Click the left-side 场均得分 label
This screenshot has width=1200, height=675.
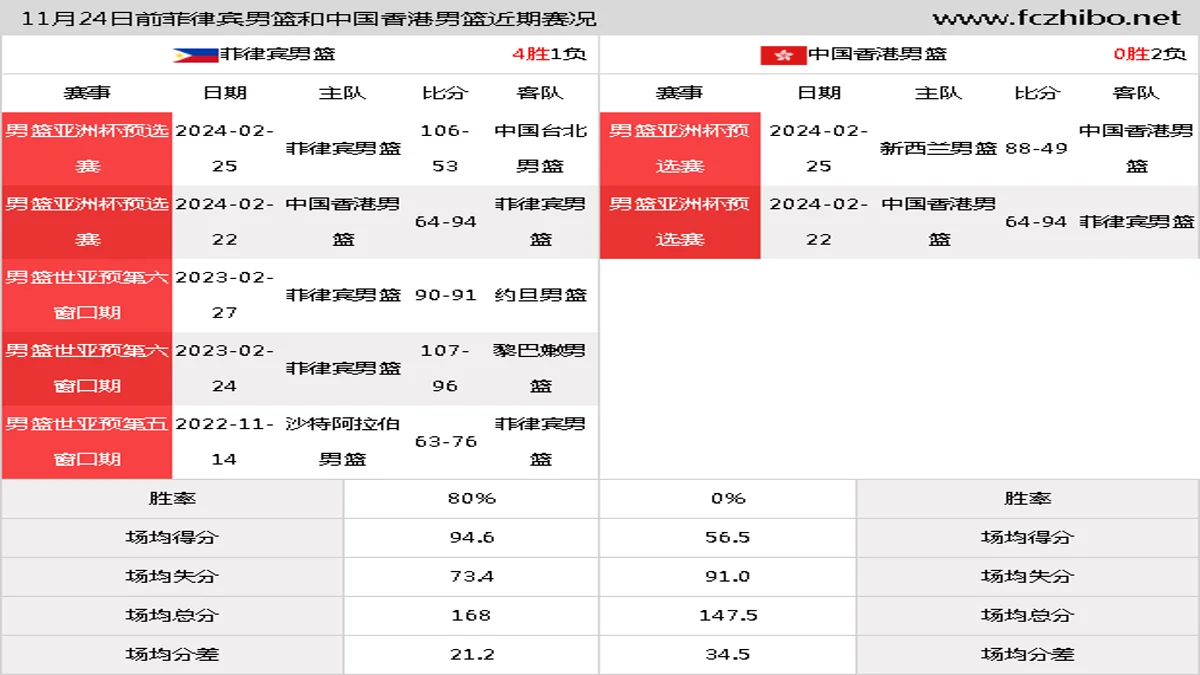tap(172, 537)
